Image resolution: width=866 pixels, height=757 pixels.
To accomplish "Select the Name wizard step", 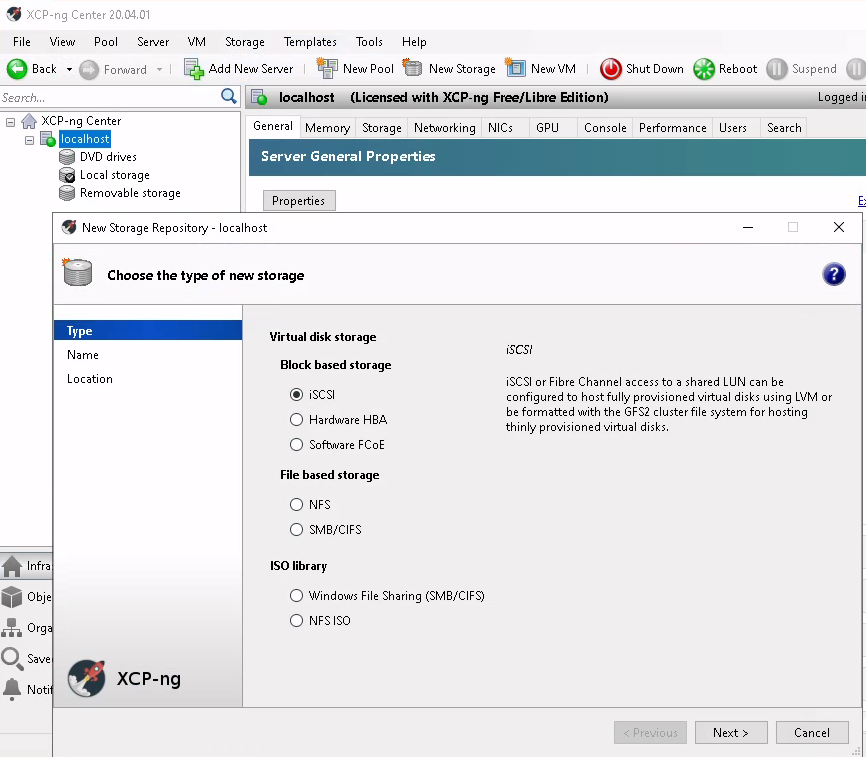I will click(x=148, y=355).
